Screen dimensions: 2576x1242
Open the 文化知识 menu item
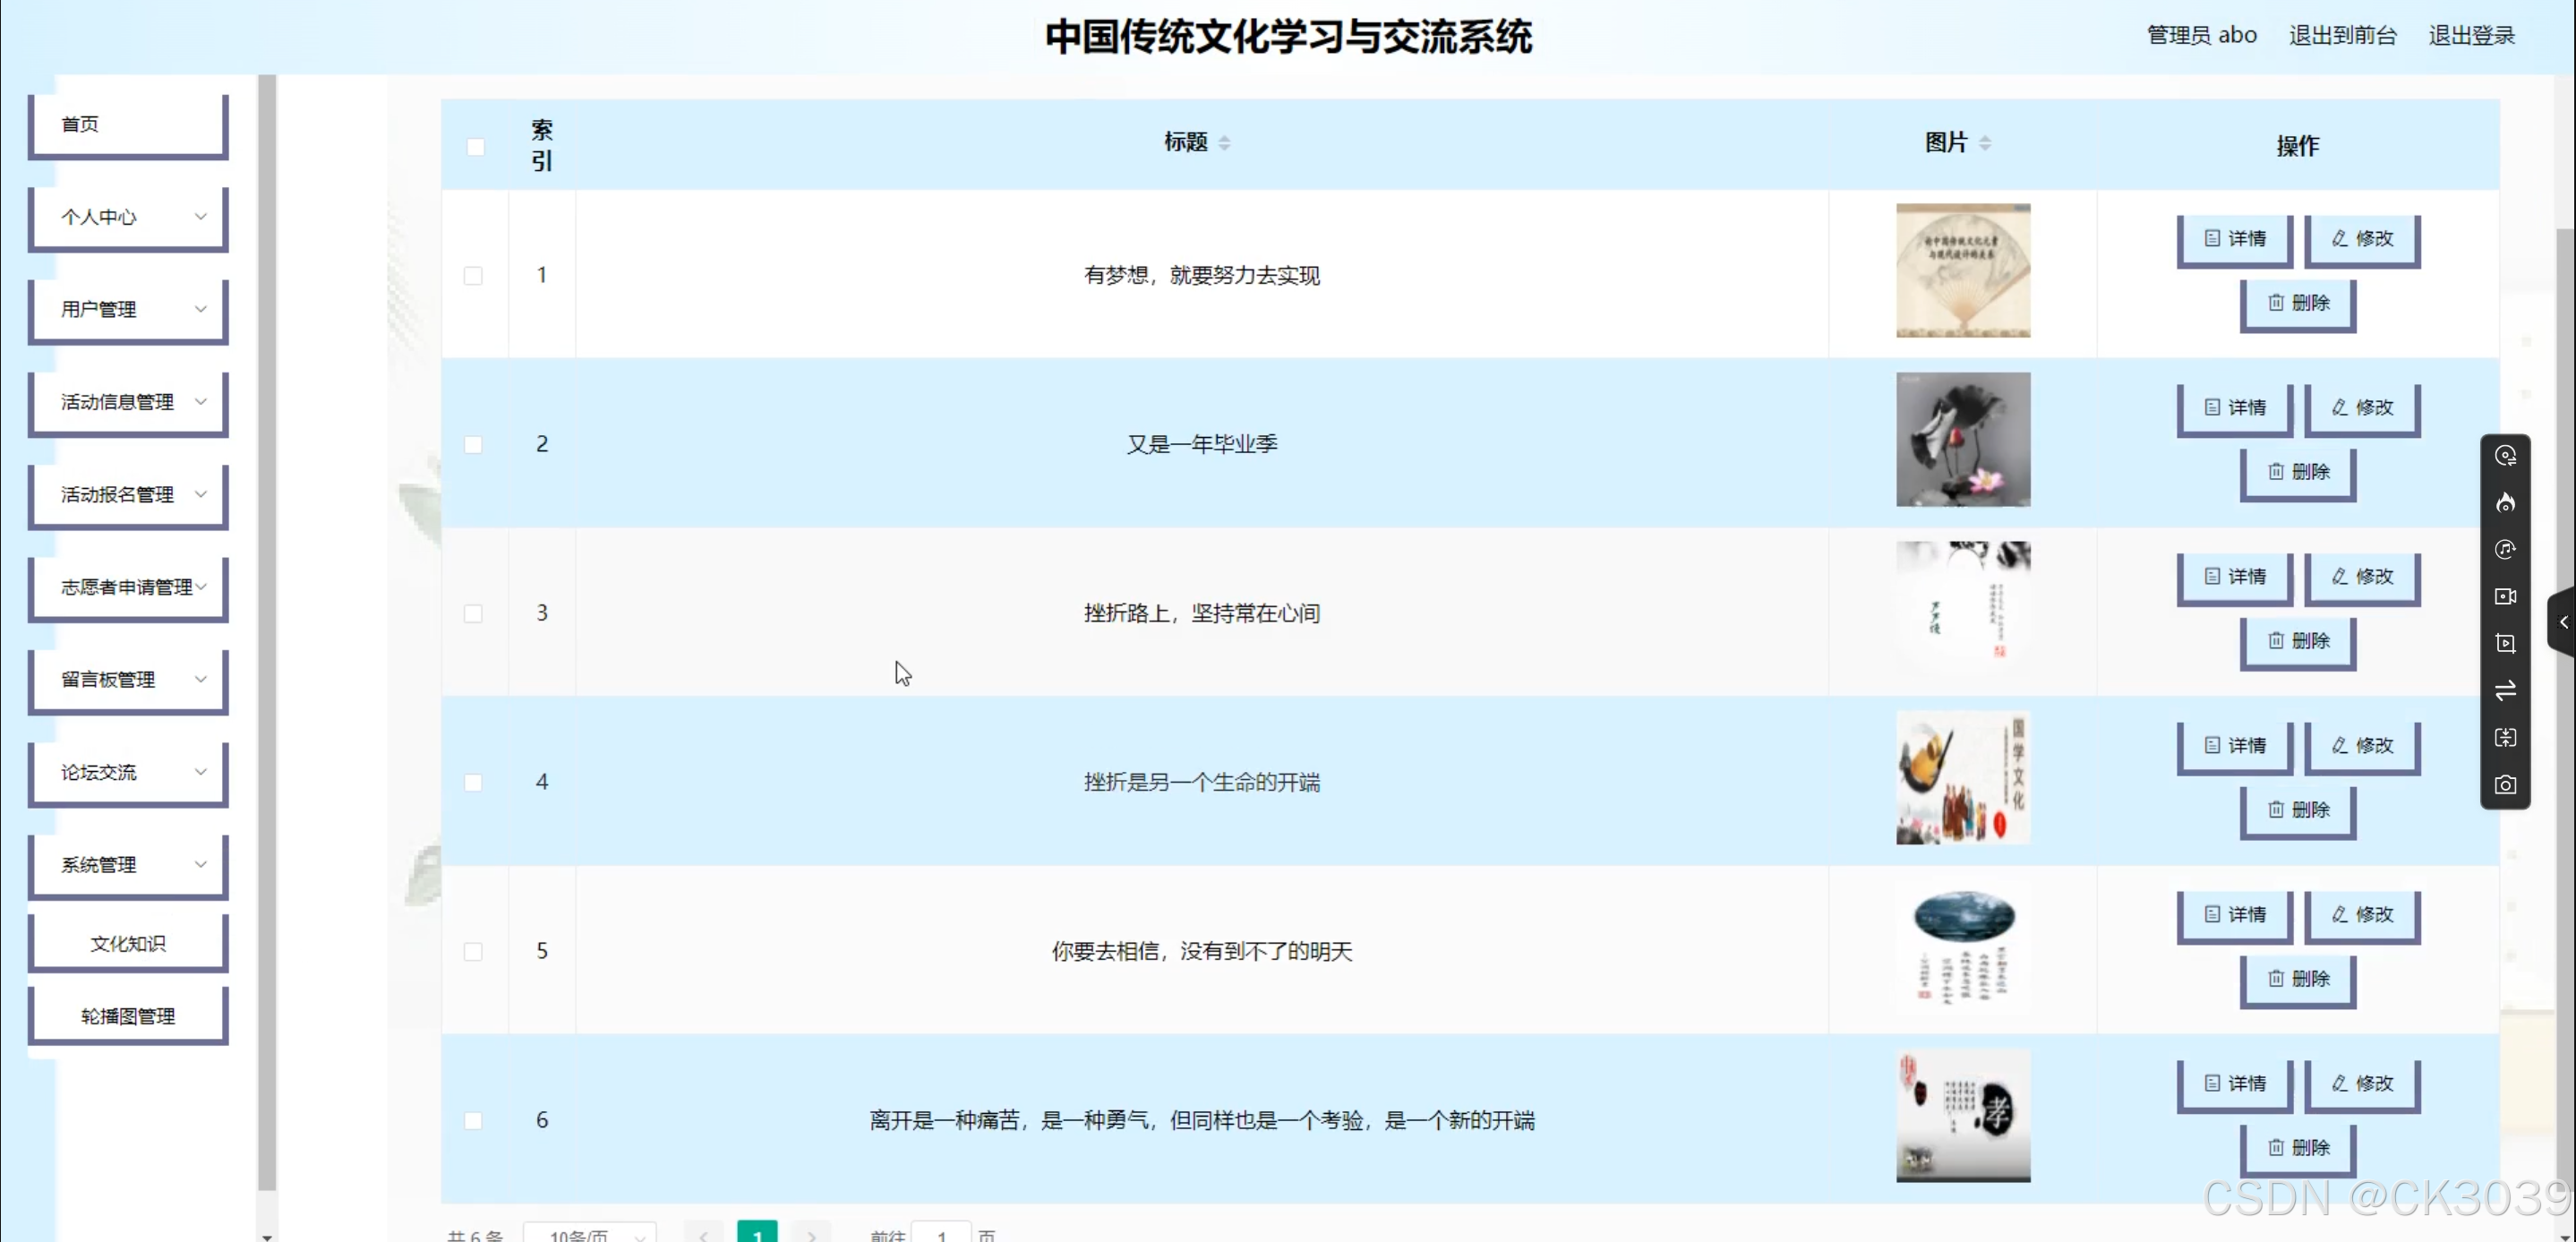click(x=128, y=943)
